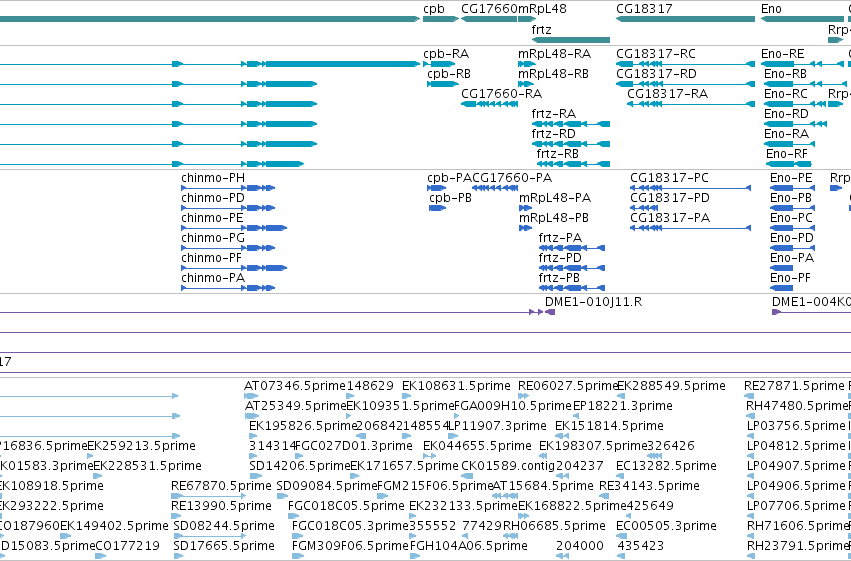The height and width of the screenshot is (561, 851).
Task: Click the Eno-PB protein label
Action: 791,198
